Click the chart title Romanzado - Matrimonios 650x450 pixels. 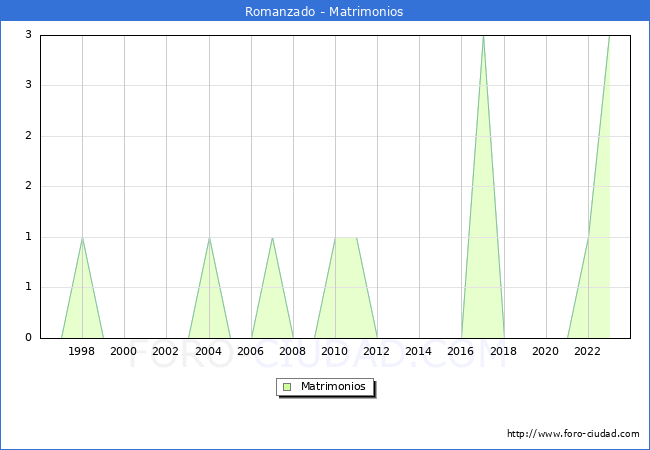(324, 12)
